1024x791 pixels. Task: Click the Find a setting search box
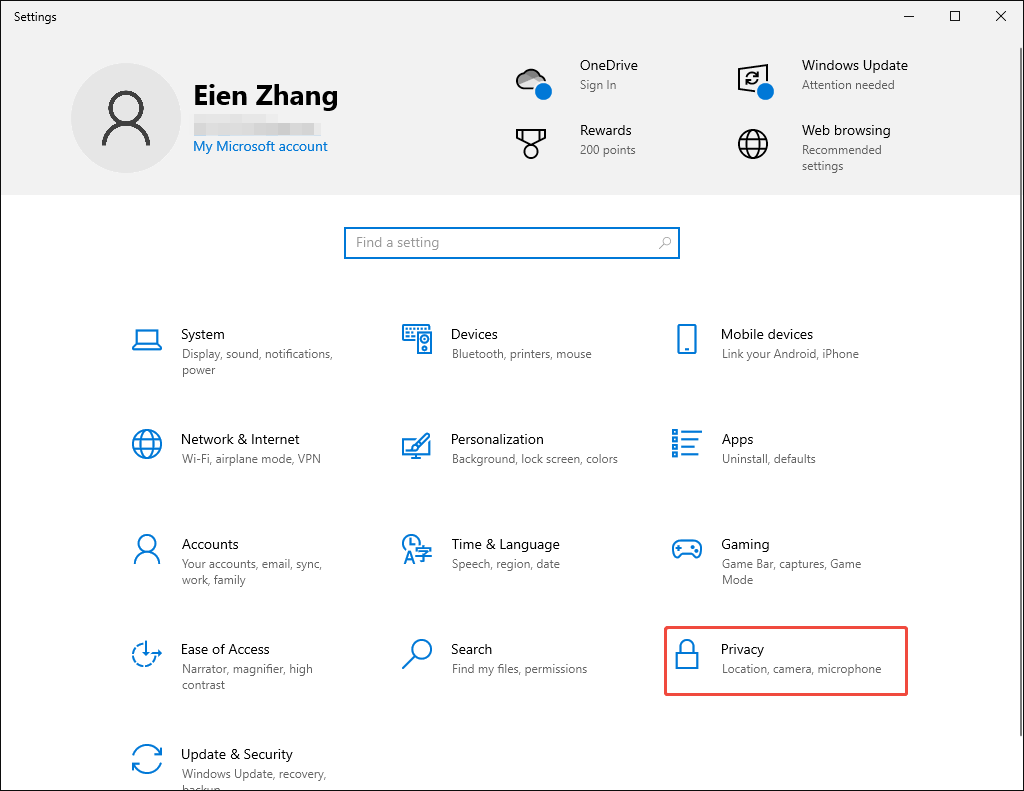click(511, 242)
